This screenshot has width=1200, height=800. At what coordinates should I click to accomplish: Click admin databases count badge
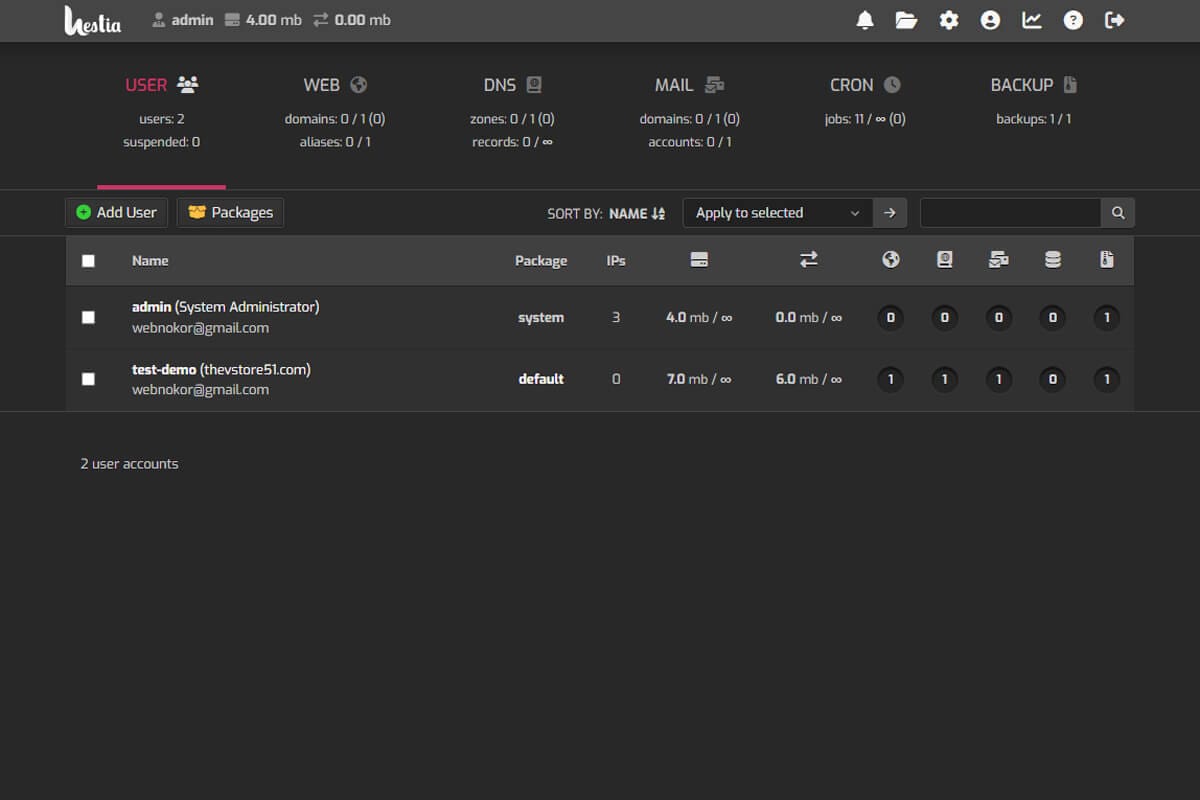tap(1052, 318)
